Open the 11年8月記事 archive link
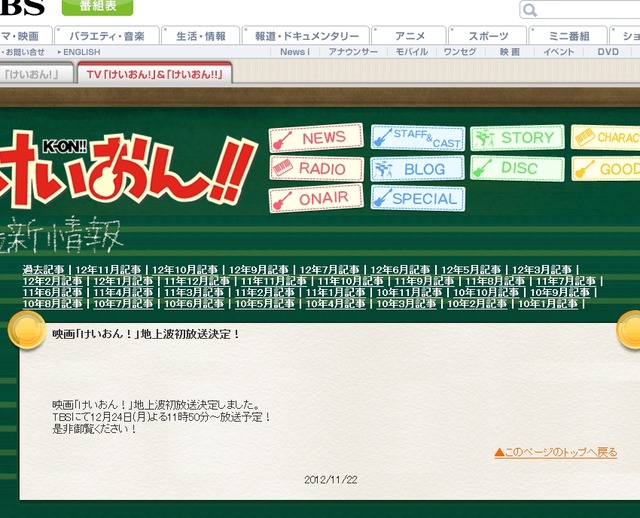Screen dimensions: 640x518 (495, 281)
